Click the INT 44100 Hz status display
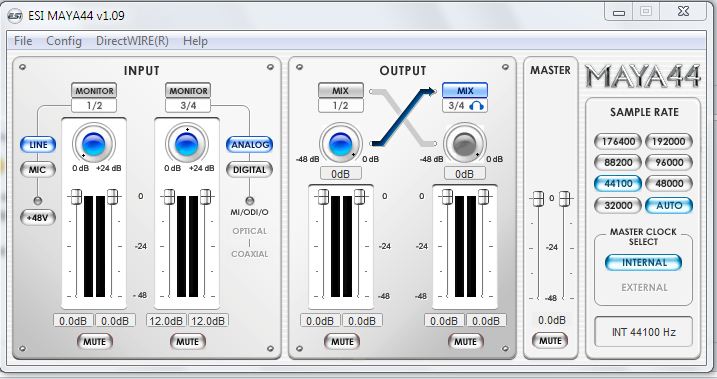717x379 pixels. pos(643,332)
